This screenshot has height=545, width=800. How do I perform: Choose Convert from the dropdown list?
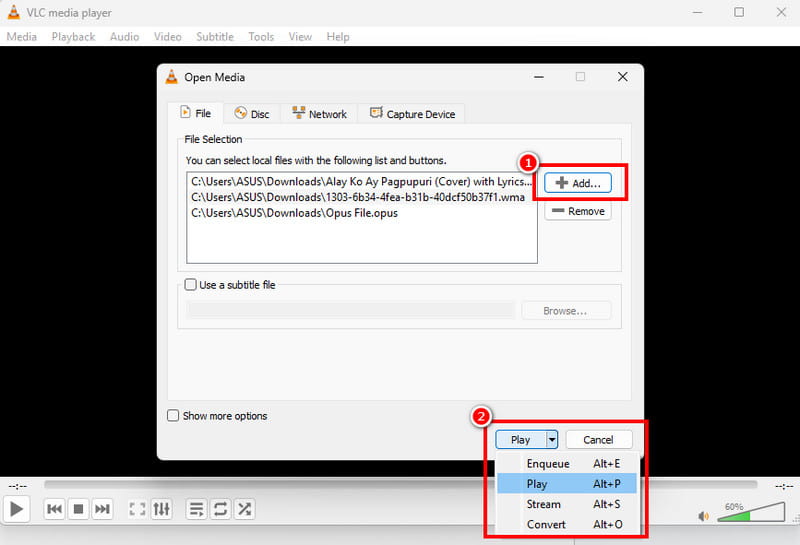546,524
